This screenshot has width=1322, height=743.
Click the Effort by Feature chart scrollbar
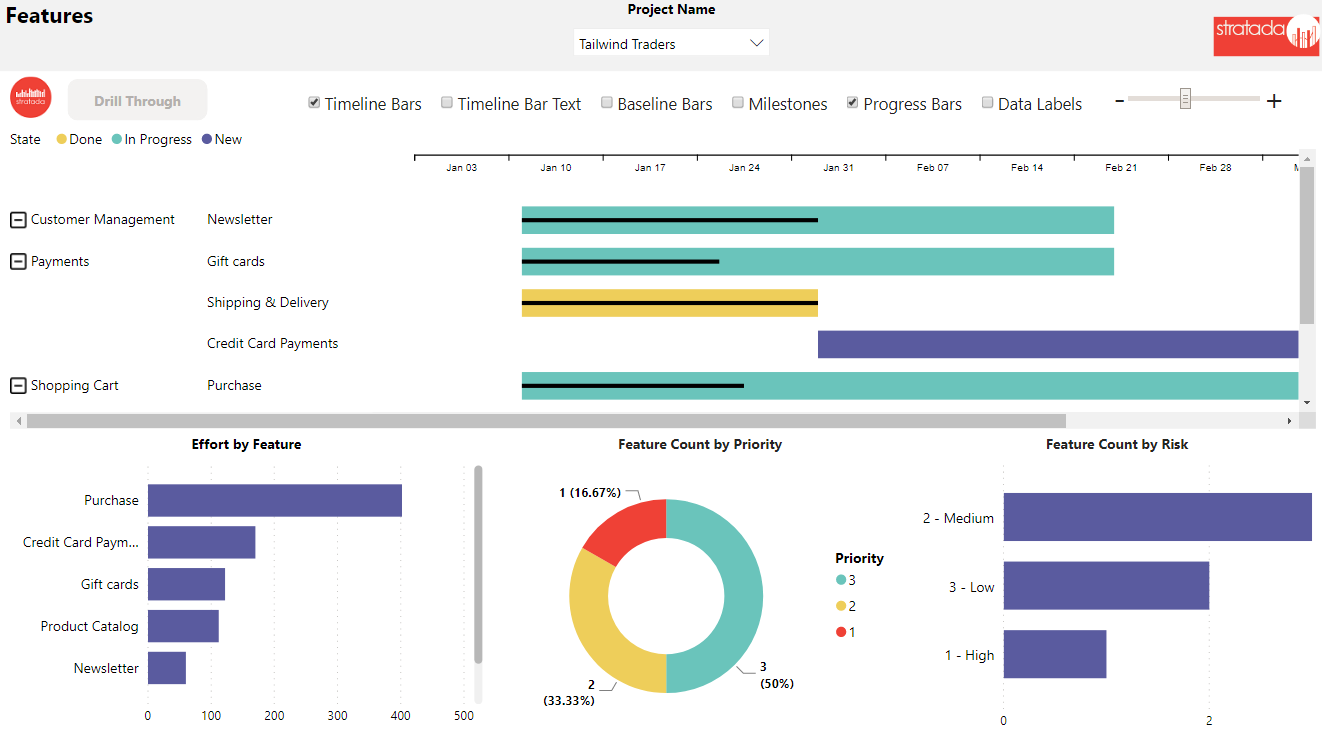(x=478, y=564)
